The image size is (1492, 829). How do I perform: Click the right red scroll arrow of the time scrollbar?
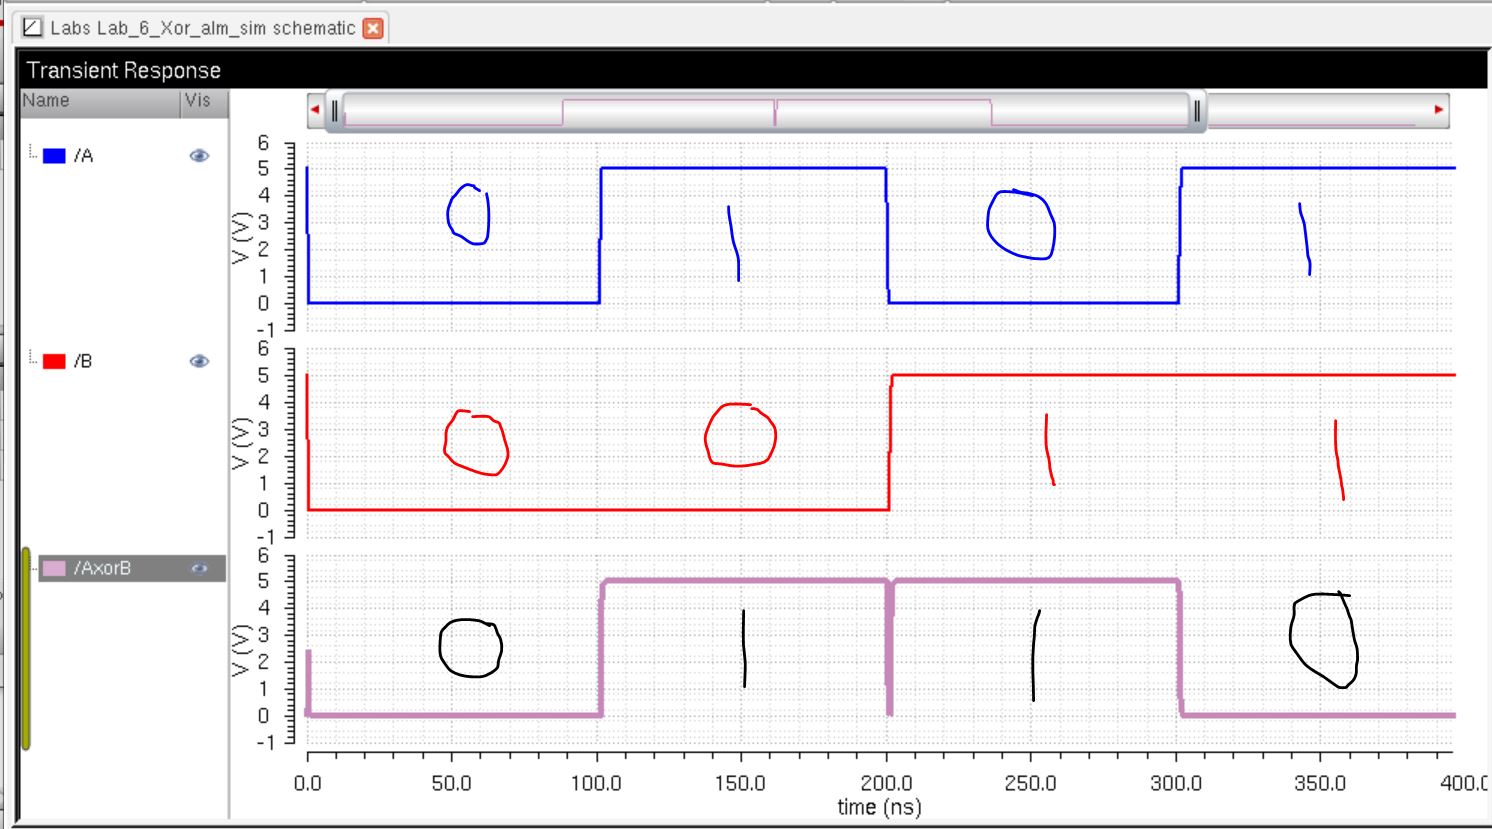[x=1439, y=109]
